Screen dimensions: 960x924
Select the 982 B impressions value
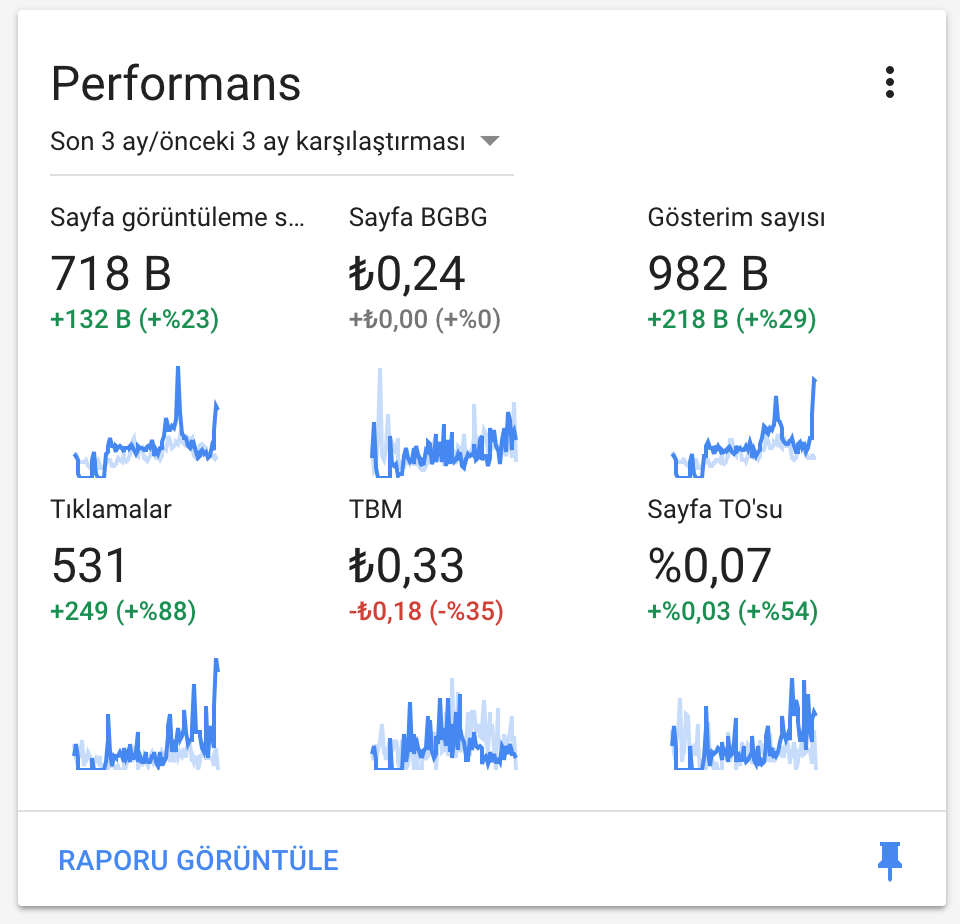point(708,274)
